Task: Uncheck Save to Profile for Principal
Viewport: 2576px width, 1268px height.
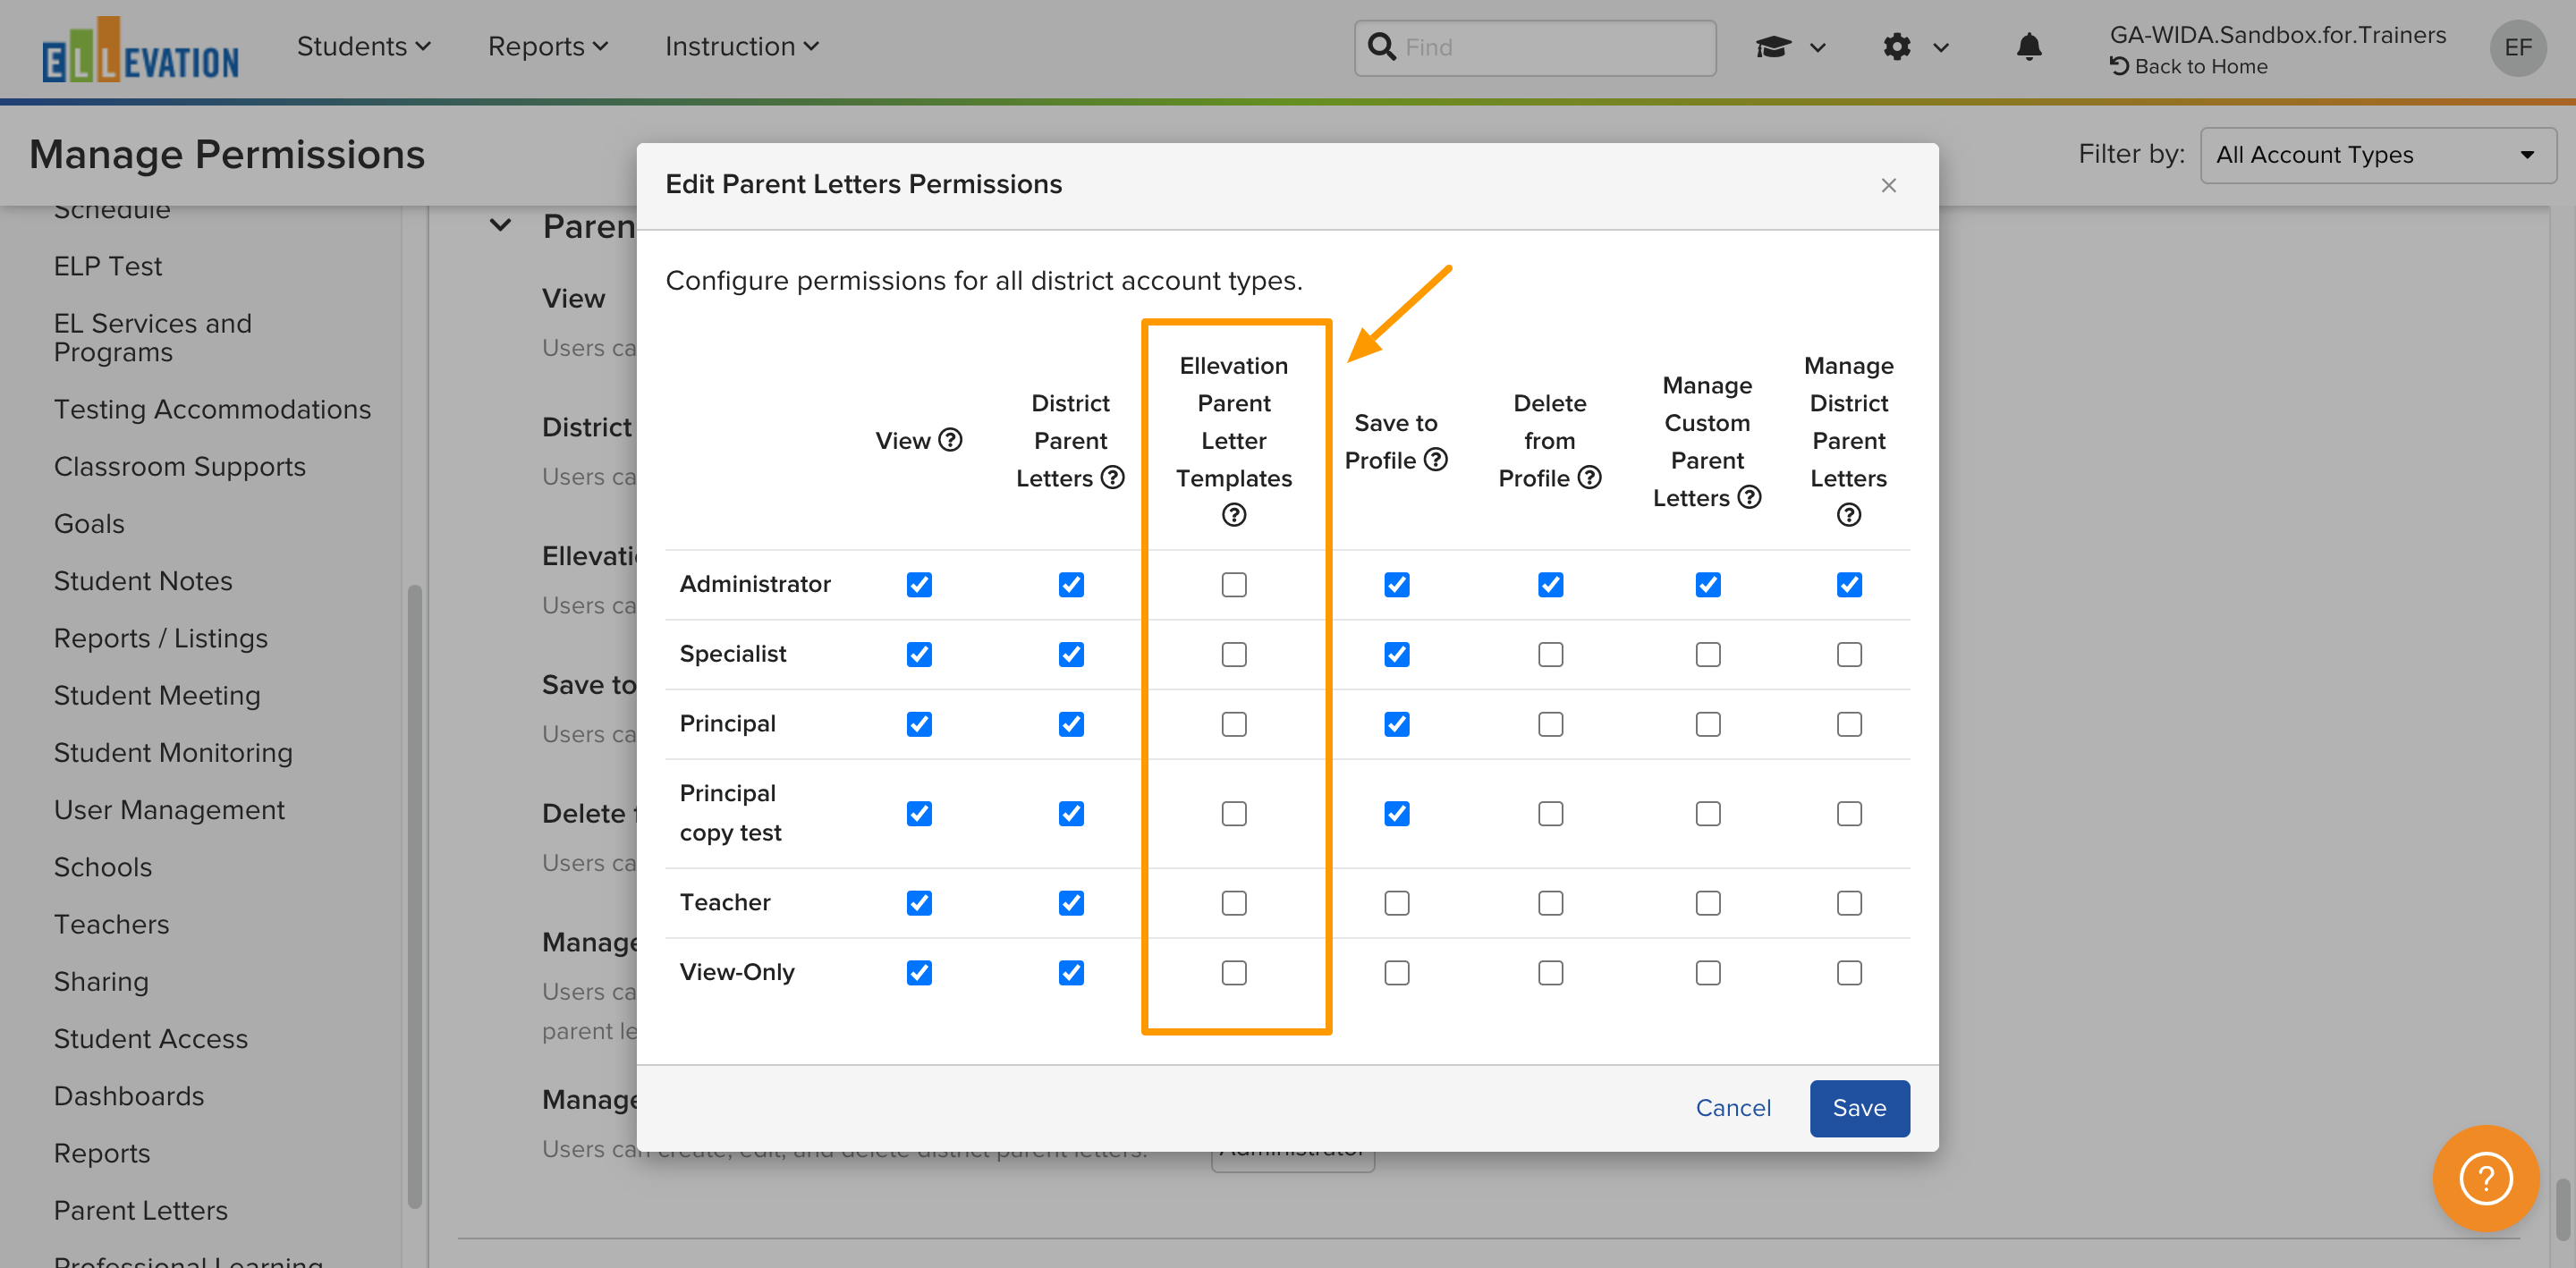Action: (x=1397, y=725)
